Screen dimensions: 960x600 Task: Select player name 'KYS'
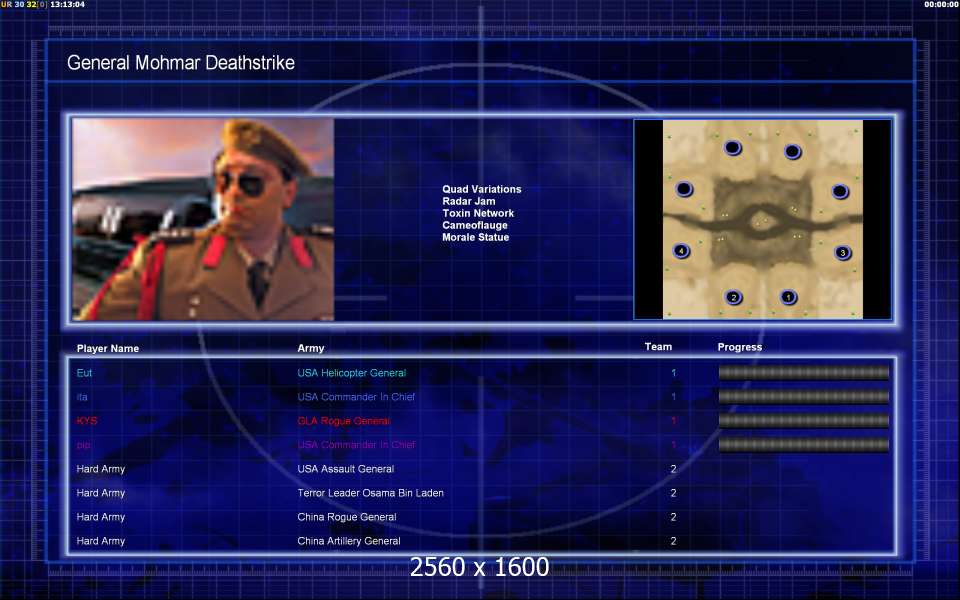pos(87,421)
